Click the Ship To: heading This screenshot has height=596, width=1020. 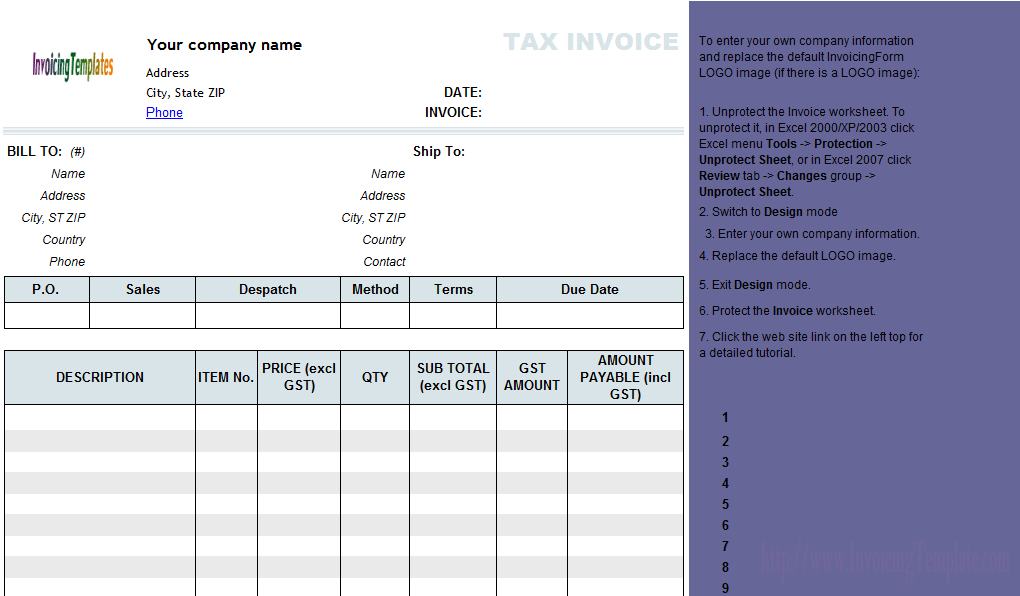[x=439, y=152]
